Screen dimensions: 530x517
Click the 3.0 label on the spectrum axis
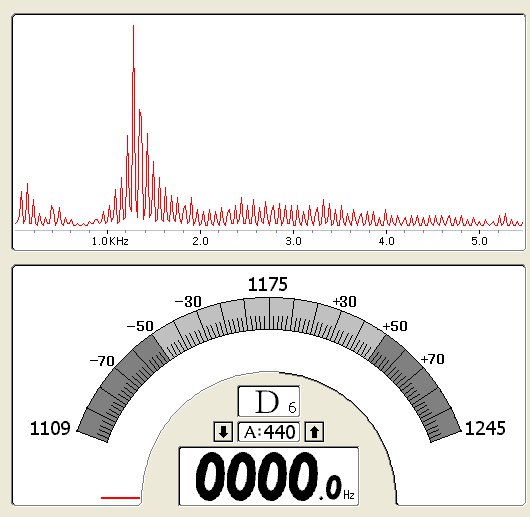click(293, 241)
